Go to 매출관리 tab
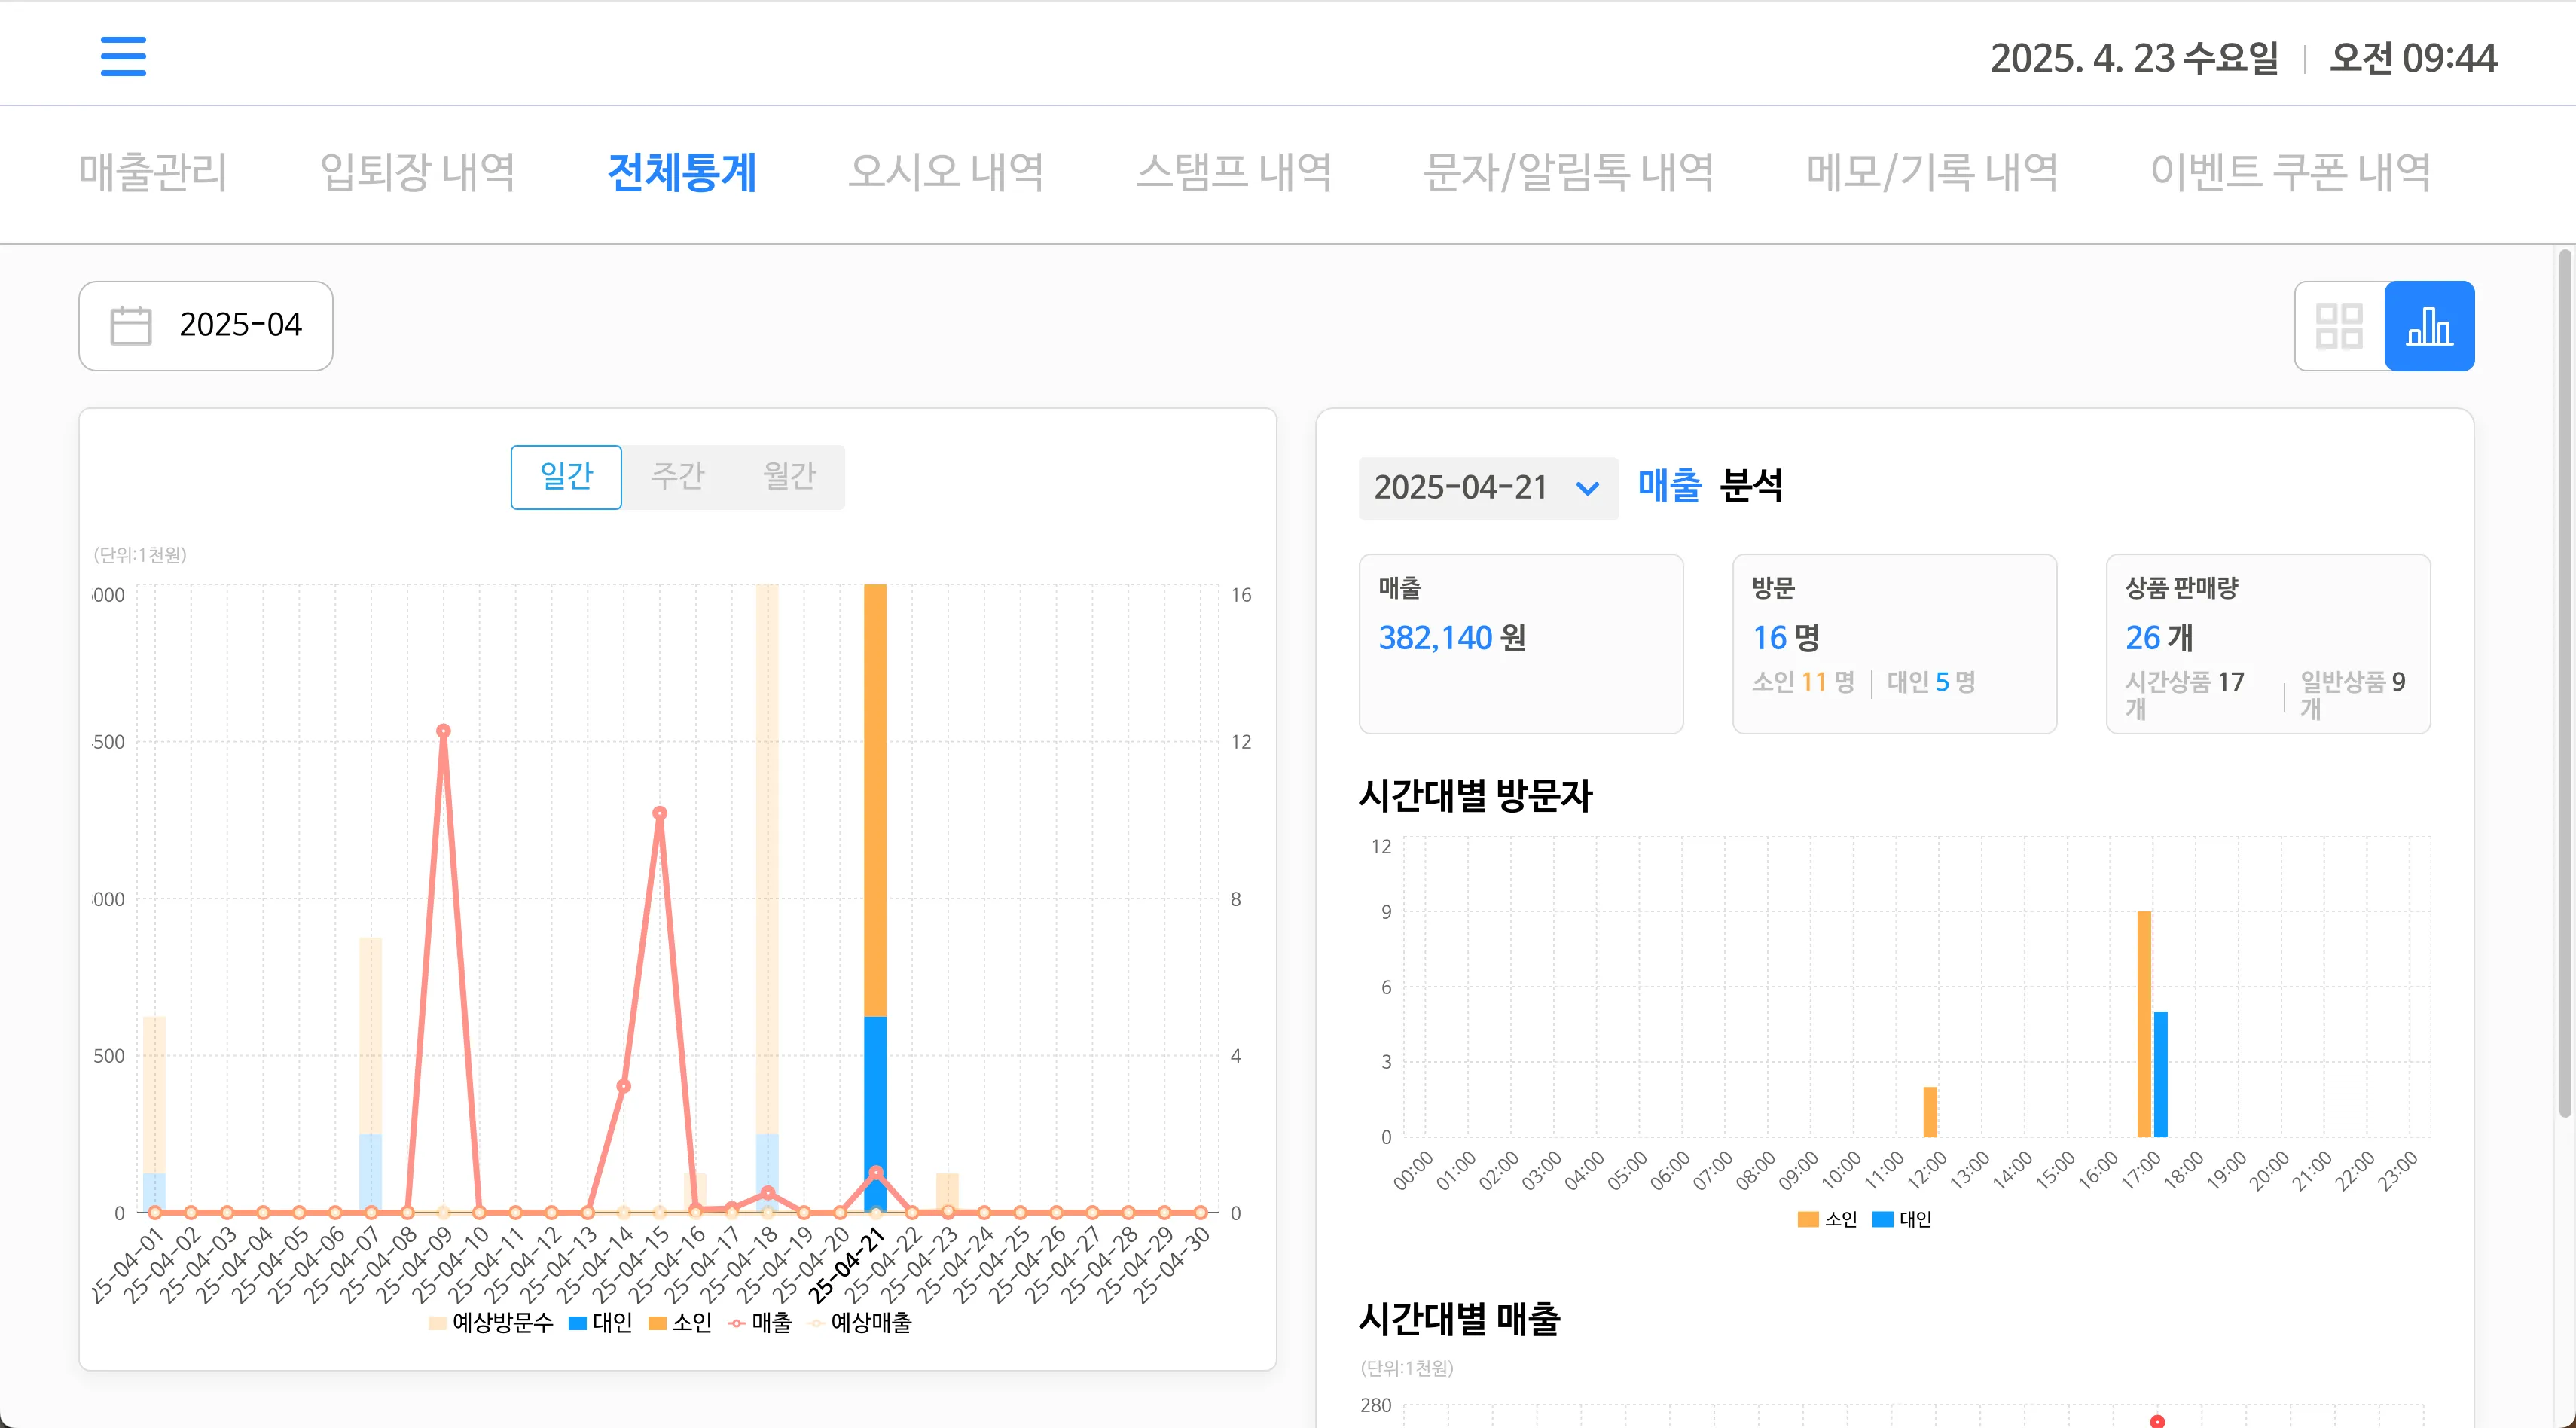The width and height of the screenshot is (2576, 1428). [x=153, y=172]
